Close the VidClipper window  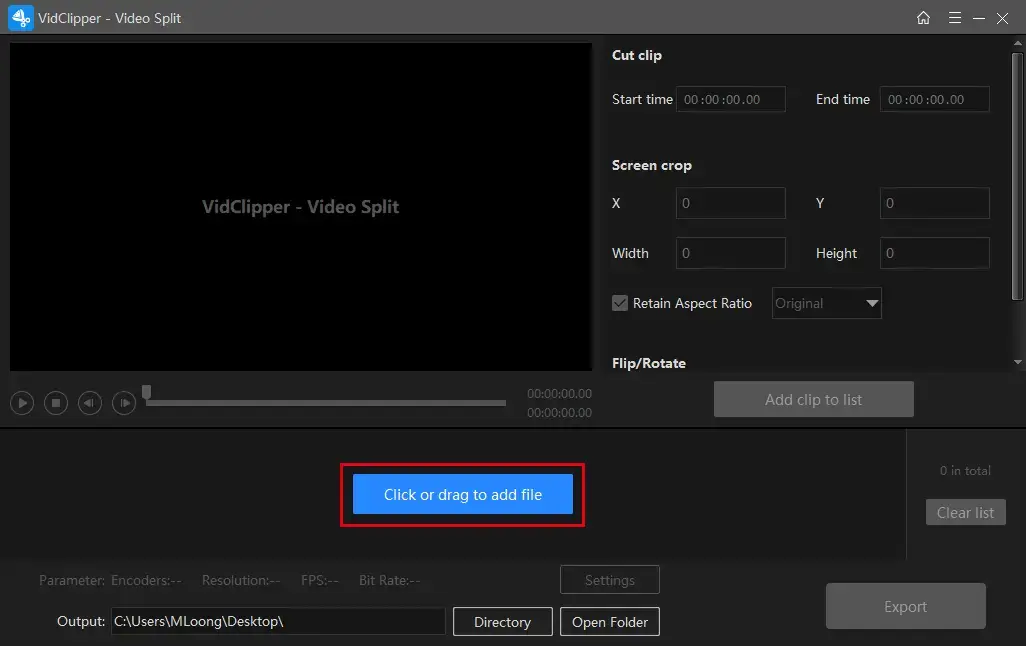point(1002,18)
